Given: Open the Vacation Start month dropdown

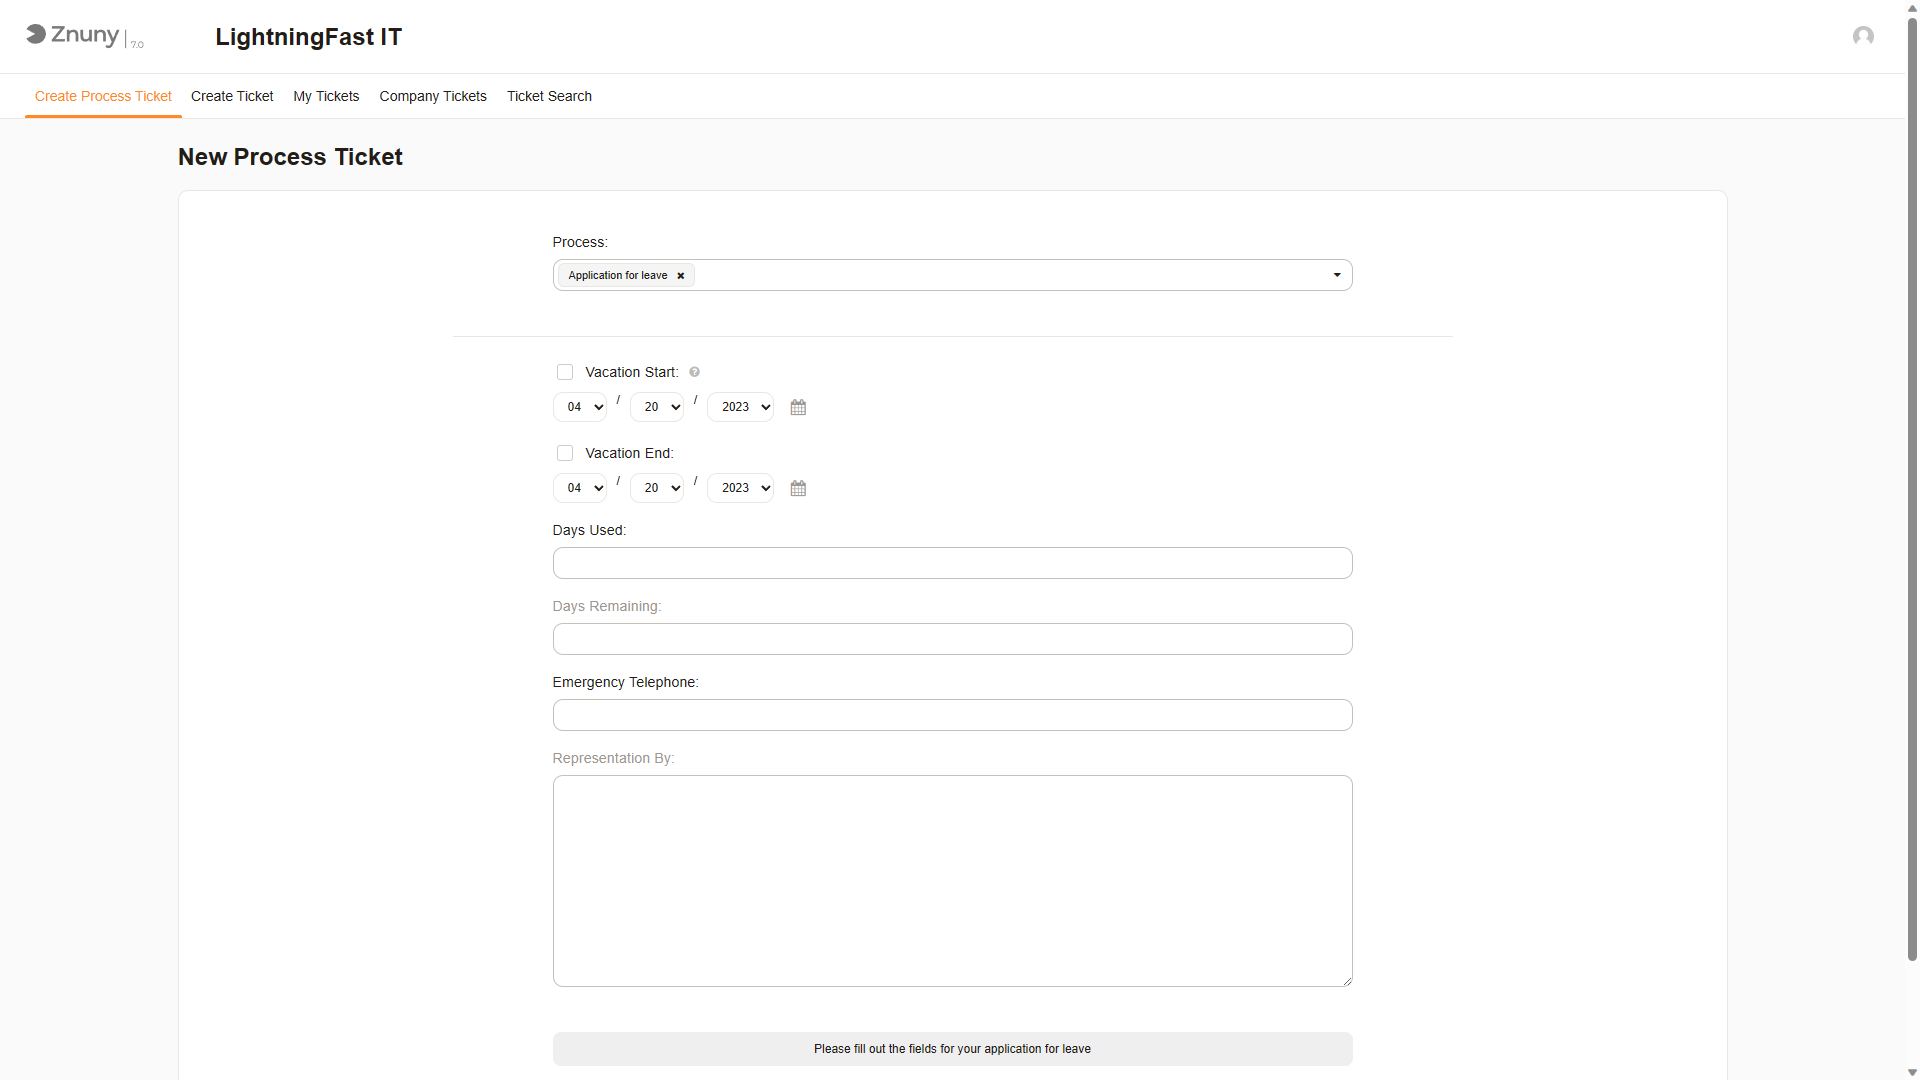Looking at the screenshot, I should point(580,407).
